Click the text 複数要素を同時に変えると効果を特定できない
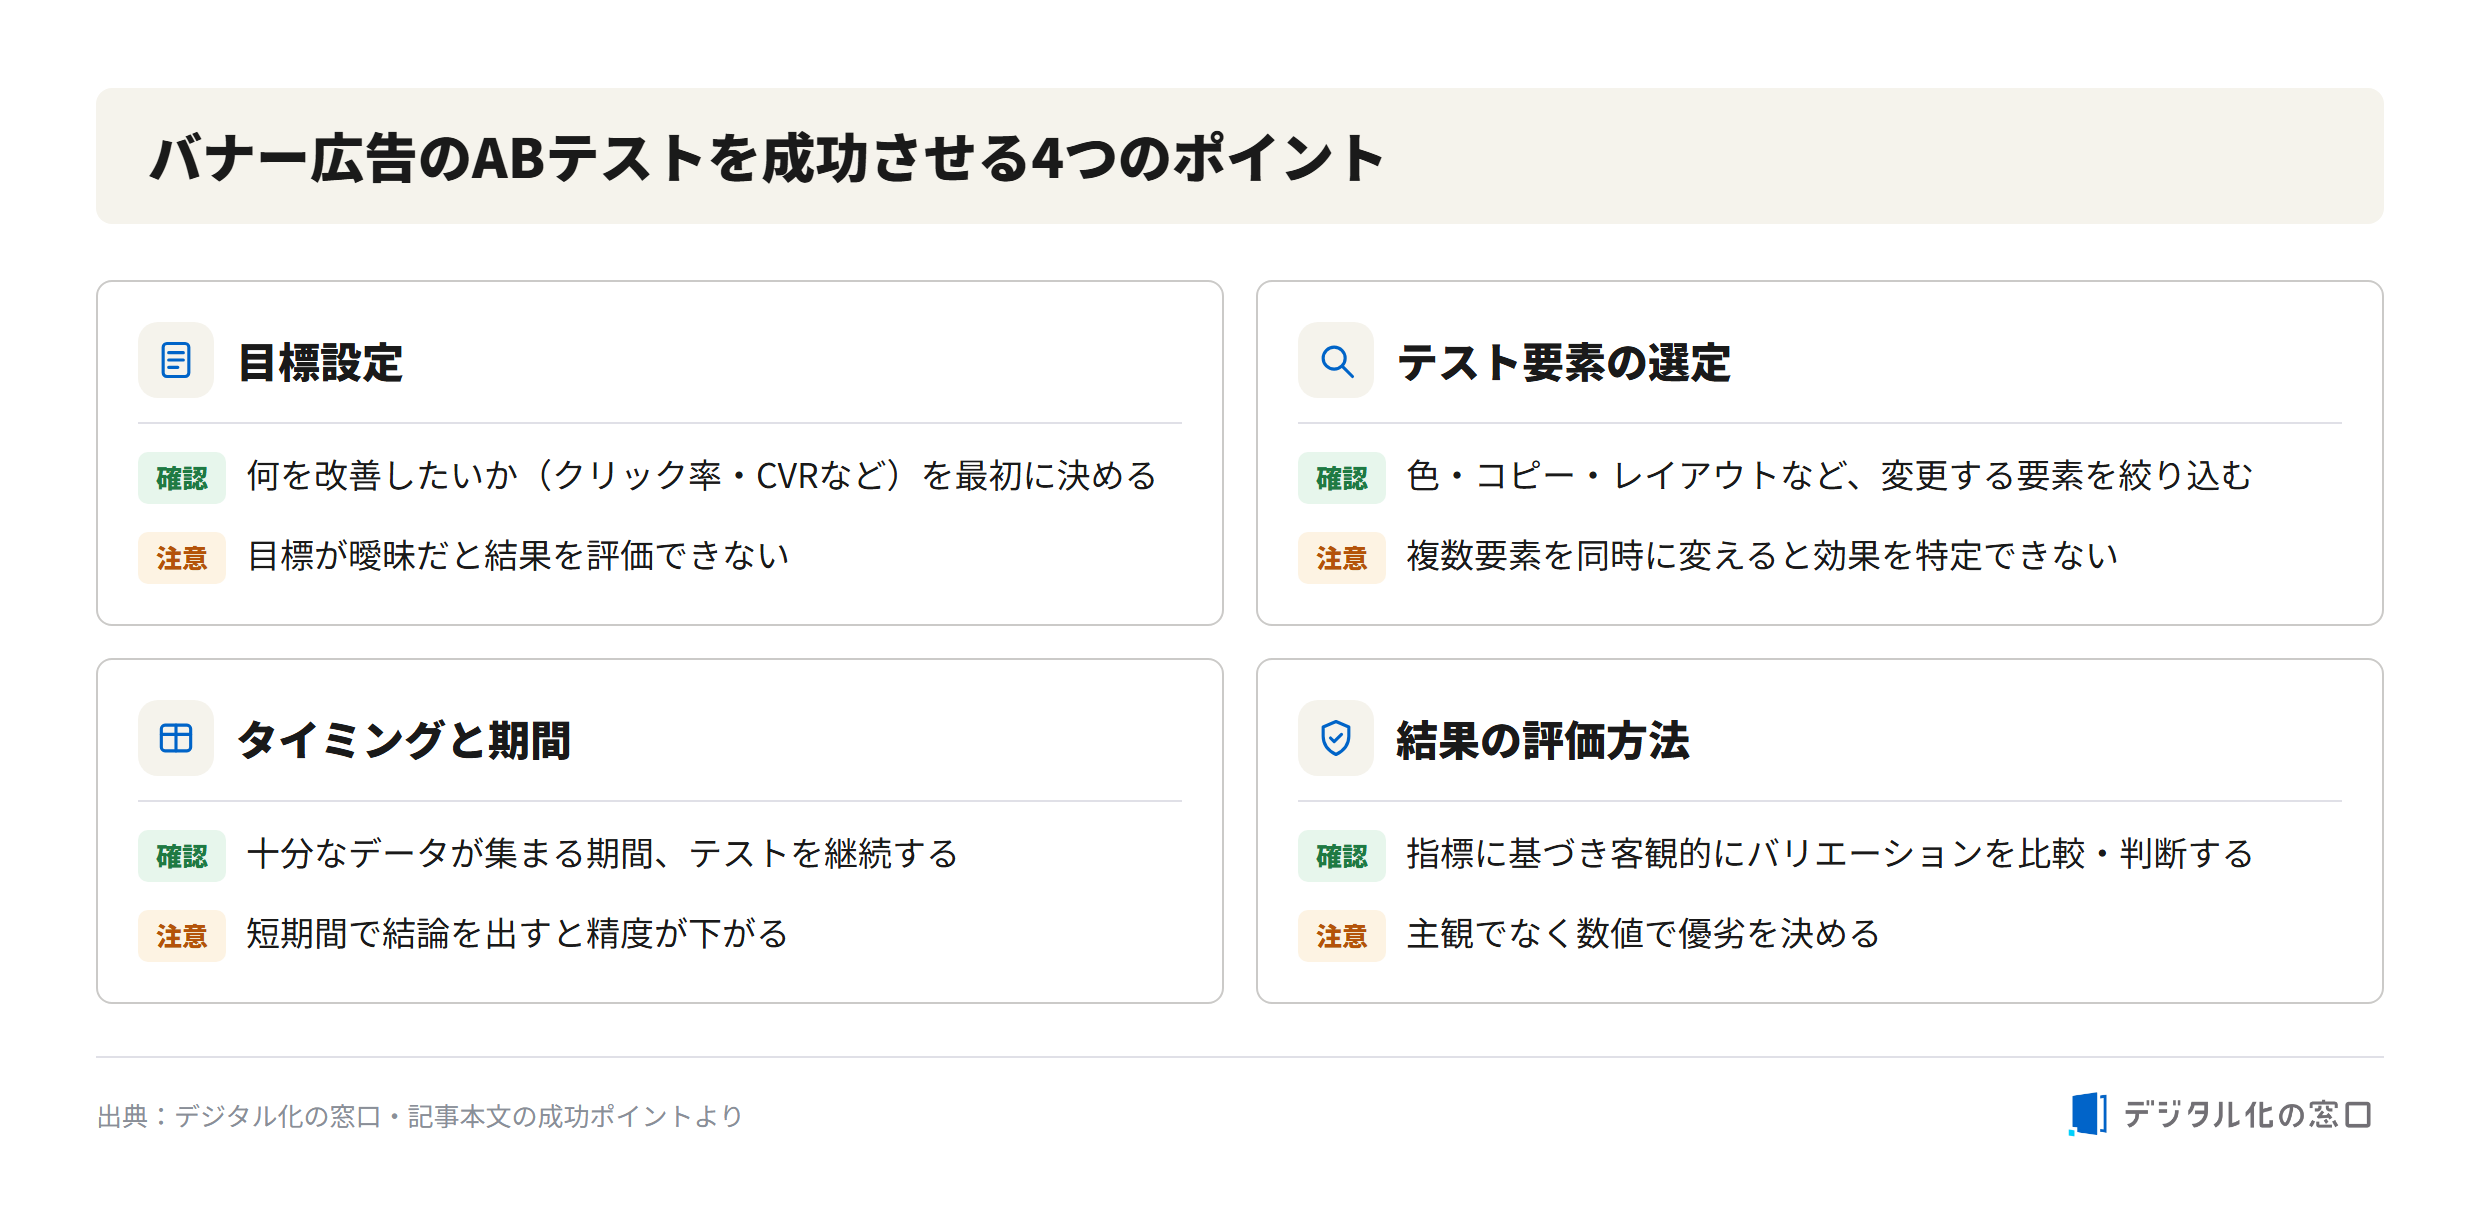Viewport: 2480px width, 1232px height. pyautogui.click(x=1762, y=556)
